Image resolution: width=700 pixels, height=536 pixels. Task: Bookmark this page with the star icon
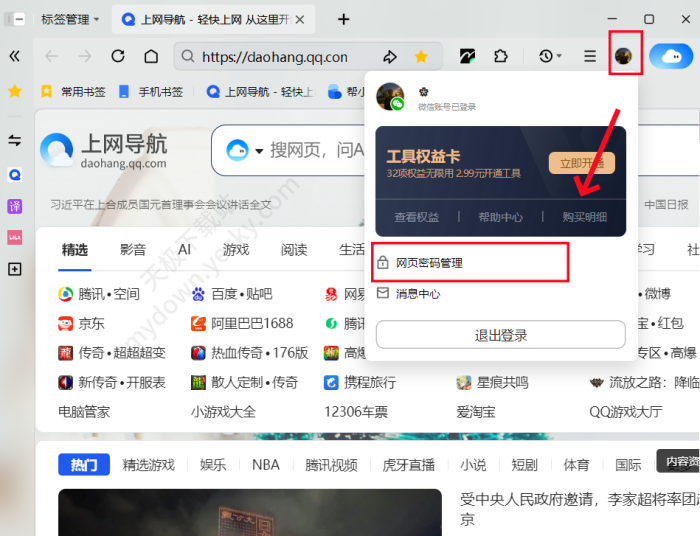422,57
